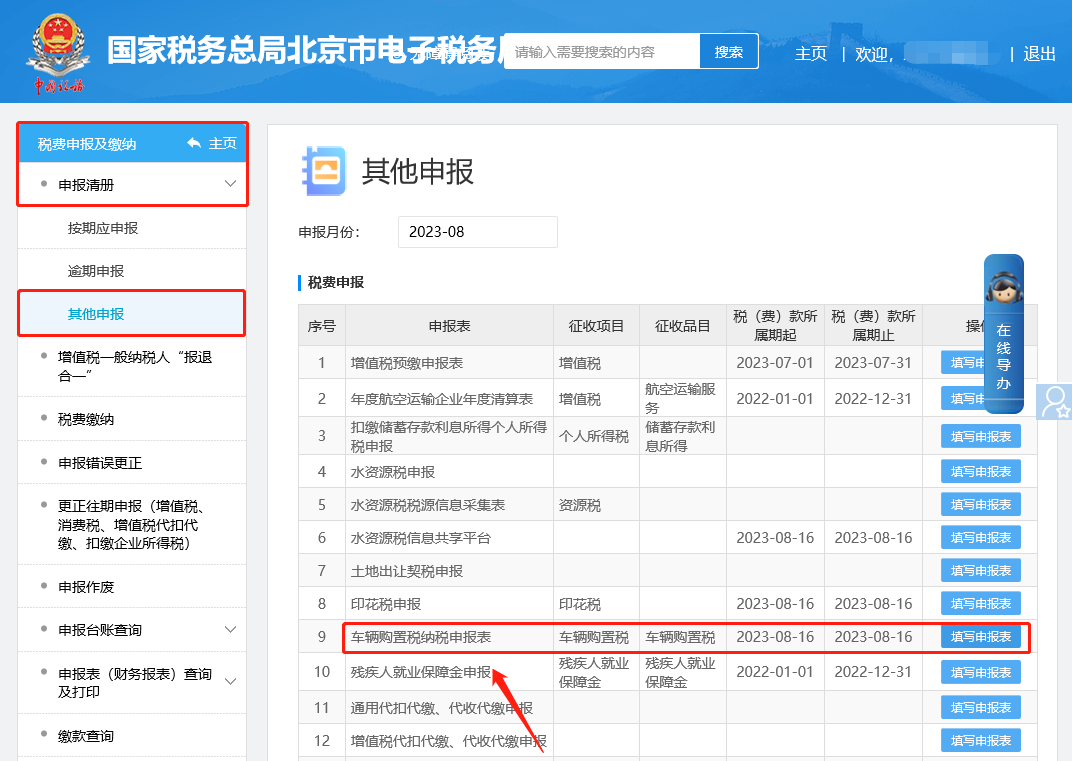
Task: Expand 申报表(财务报表)查询及打印 chevron
Action: coord(230,681)
